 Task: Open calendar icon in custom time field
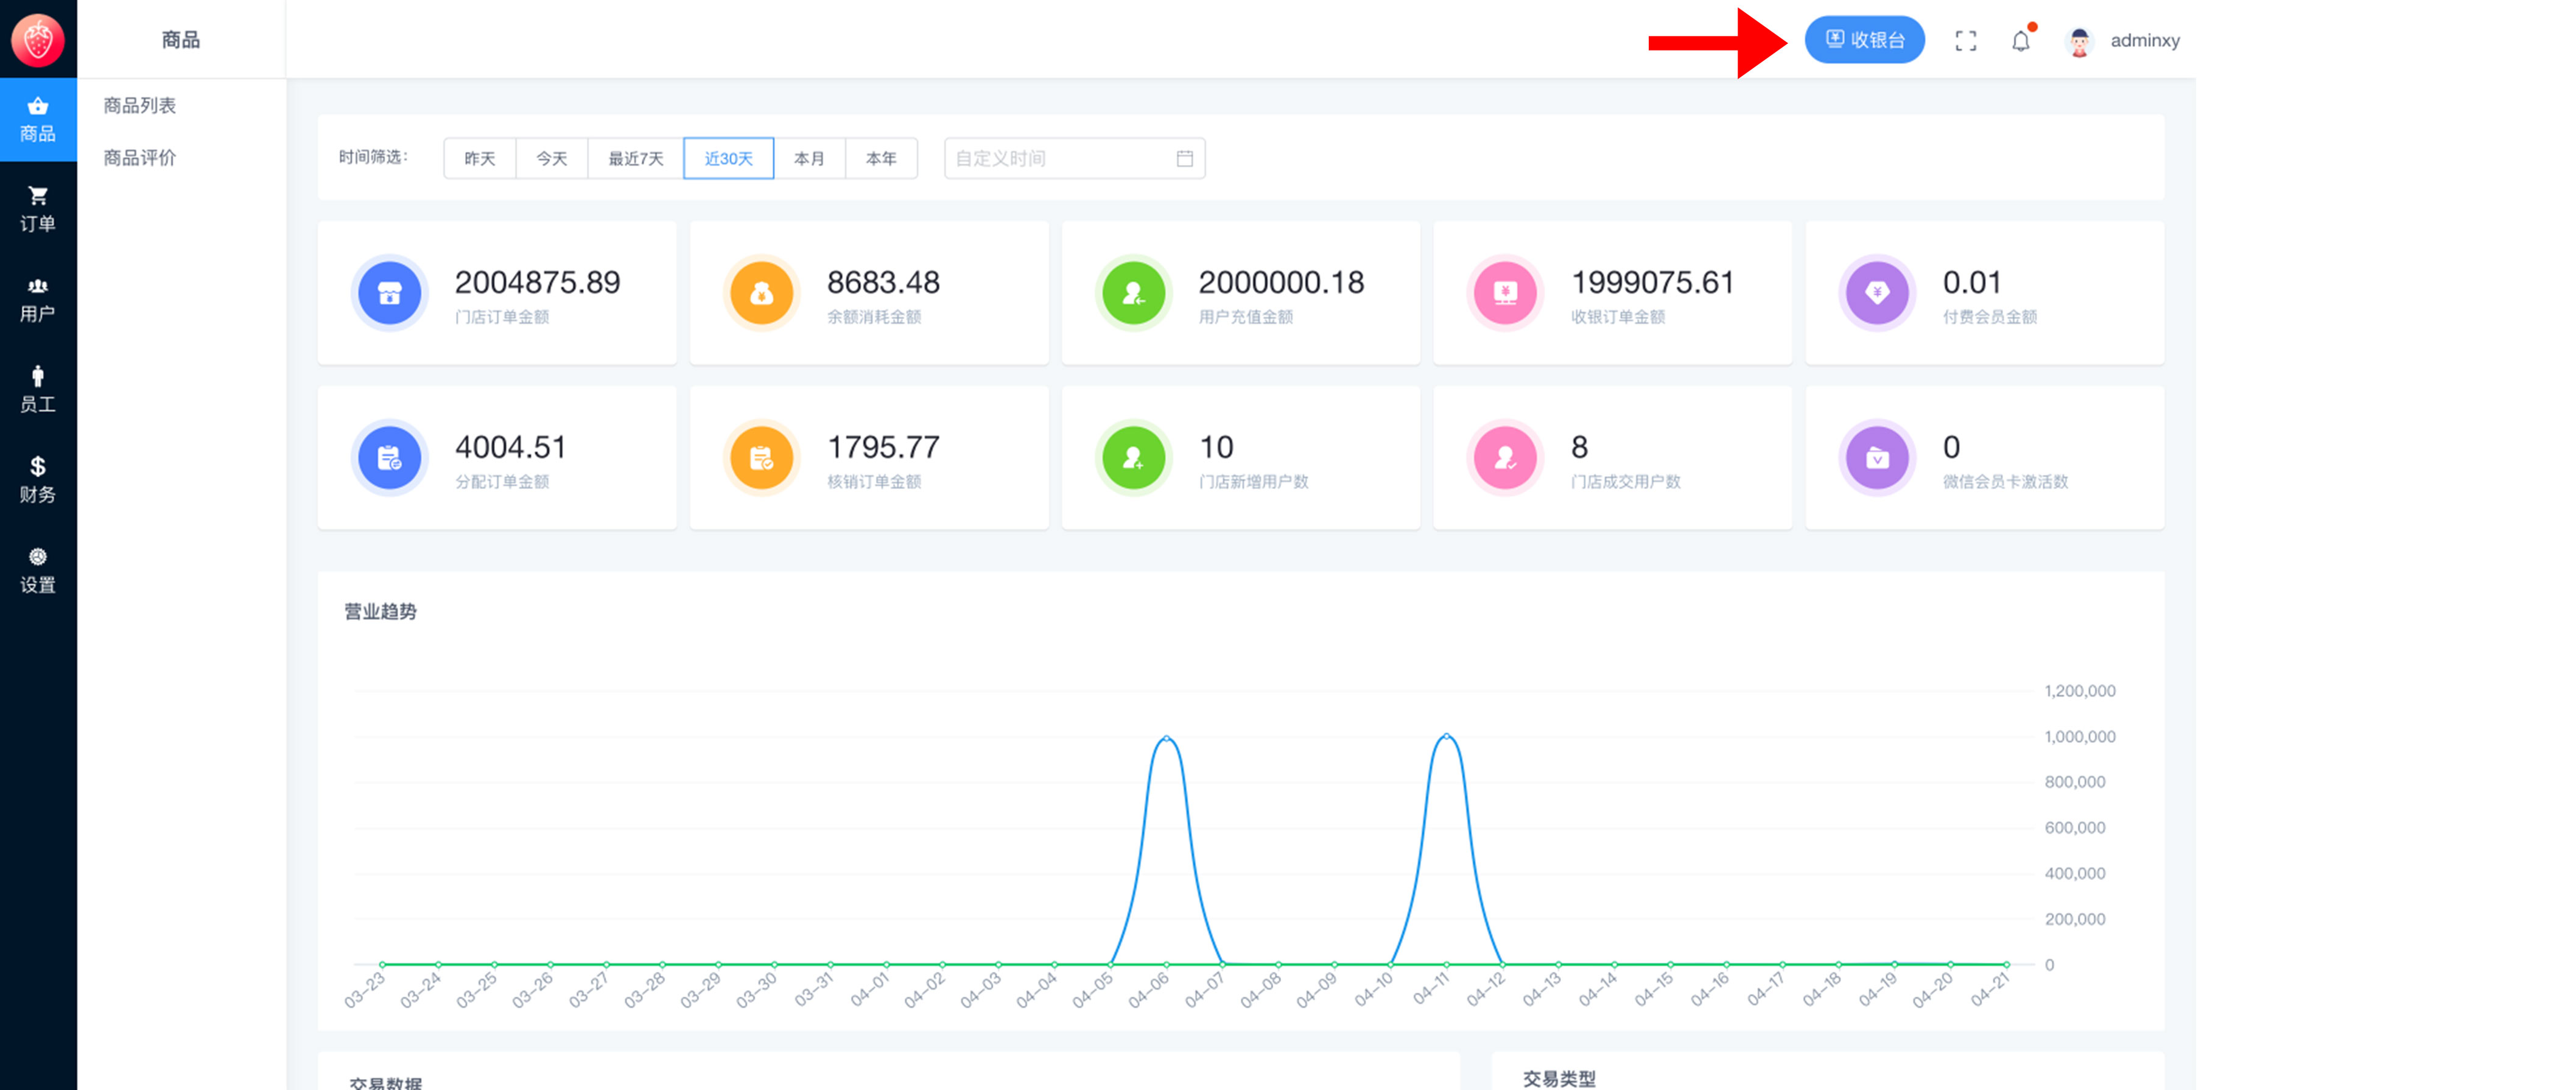1184,158
